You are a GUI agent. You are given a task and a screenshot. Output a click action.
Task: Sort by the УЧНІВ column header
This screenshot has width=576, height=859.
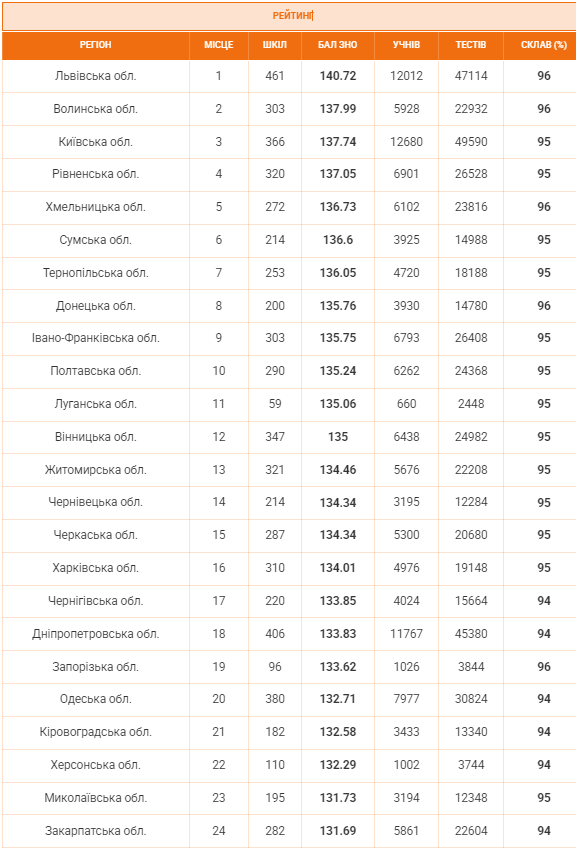pos(406,45)
